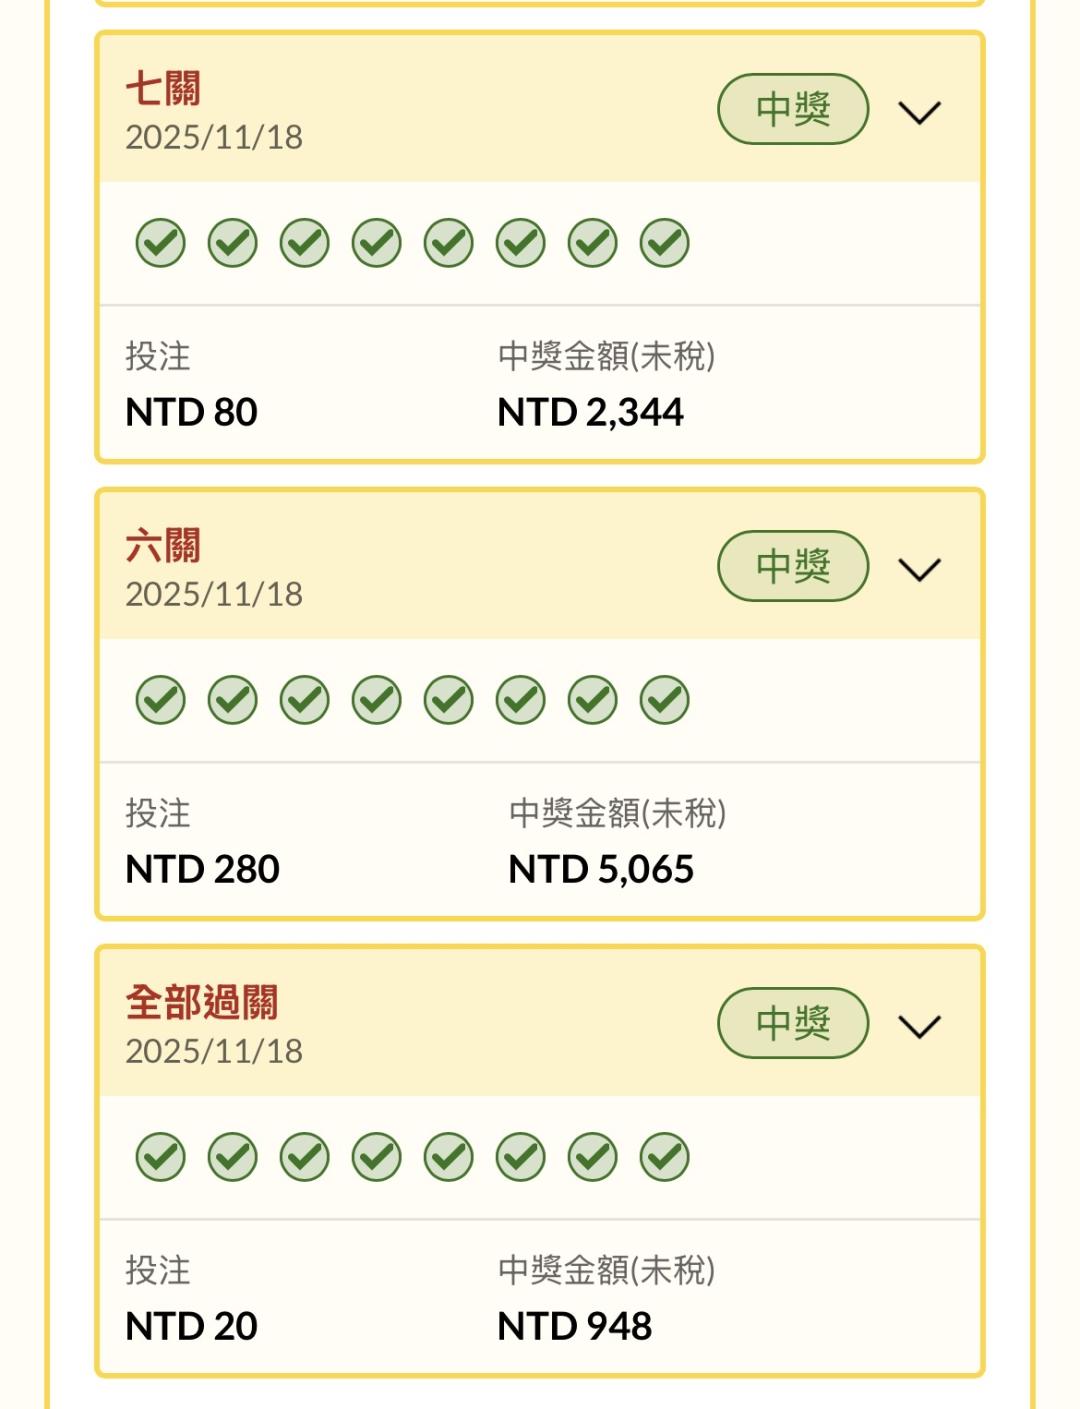Click third green checkmark in 六關 row
This screenshot has width=1080, height=1409.
click(x=305, y=700)
